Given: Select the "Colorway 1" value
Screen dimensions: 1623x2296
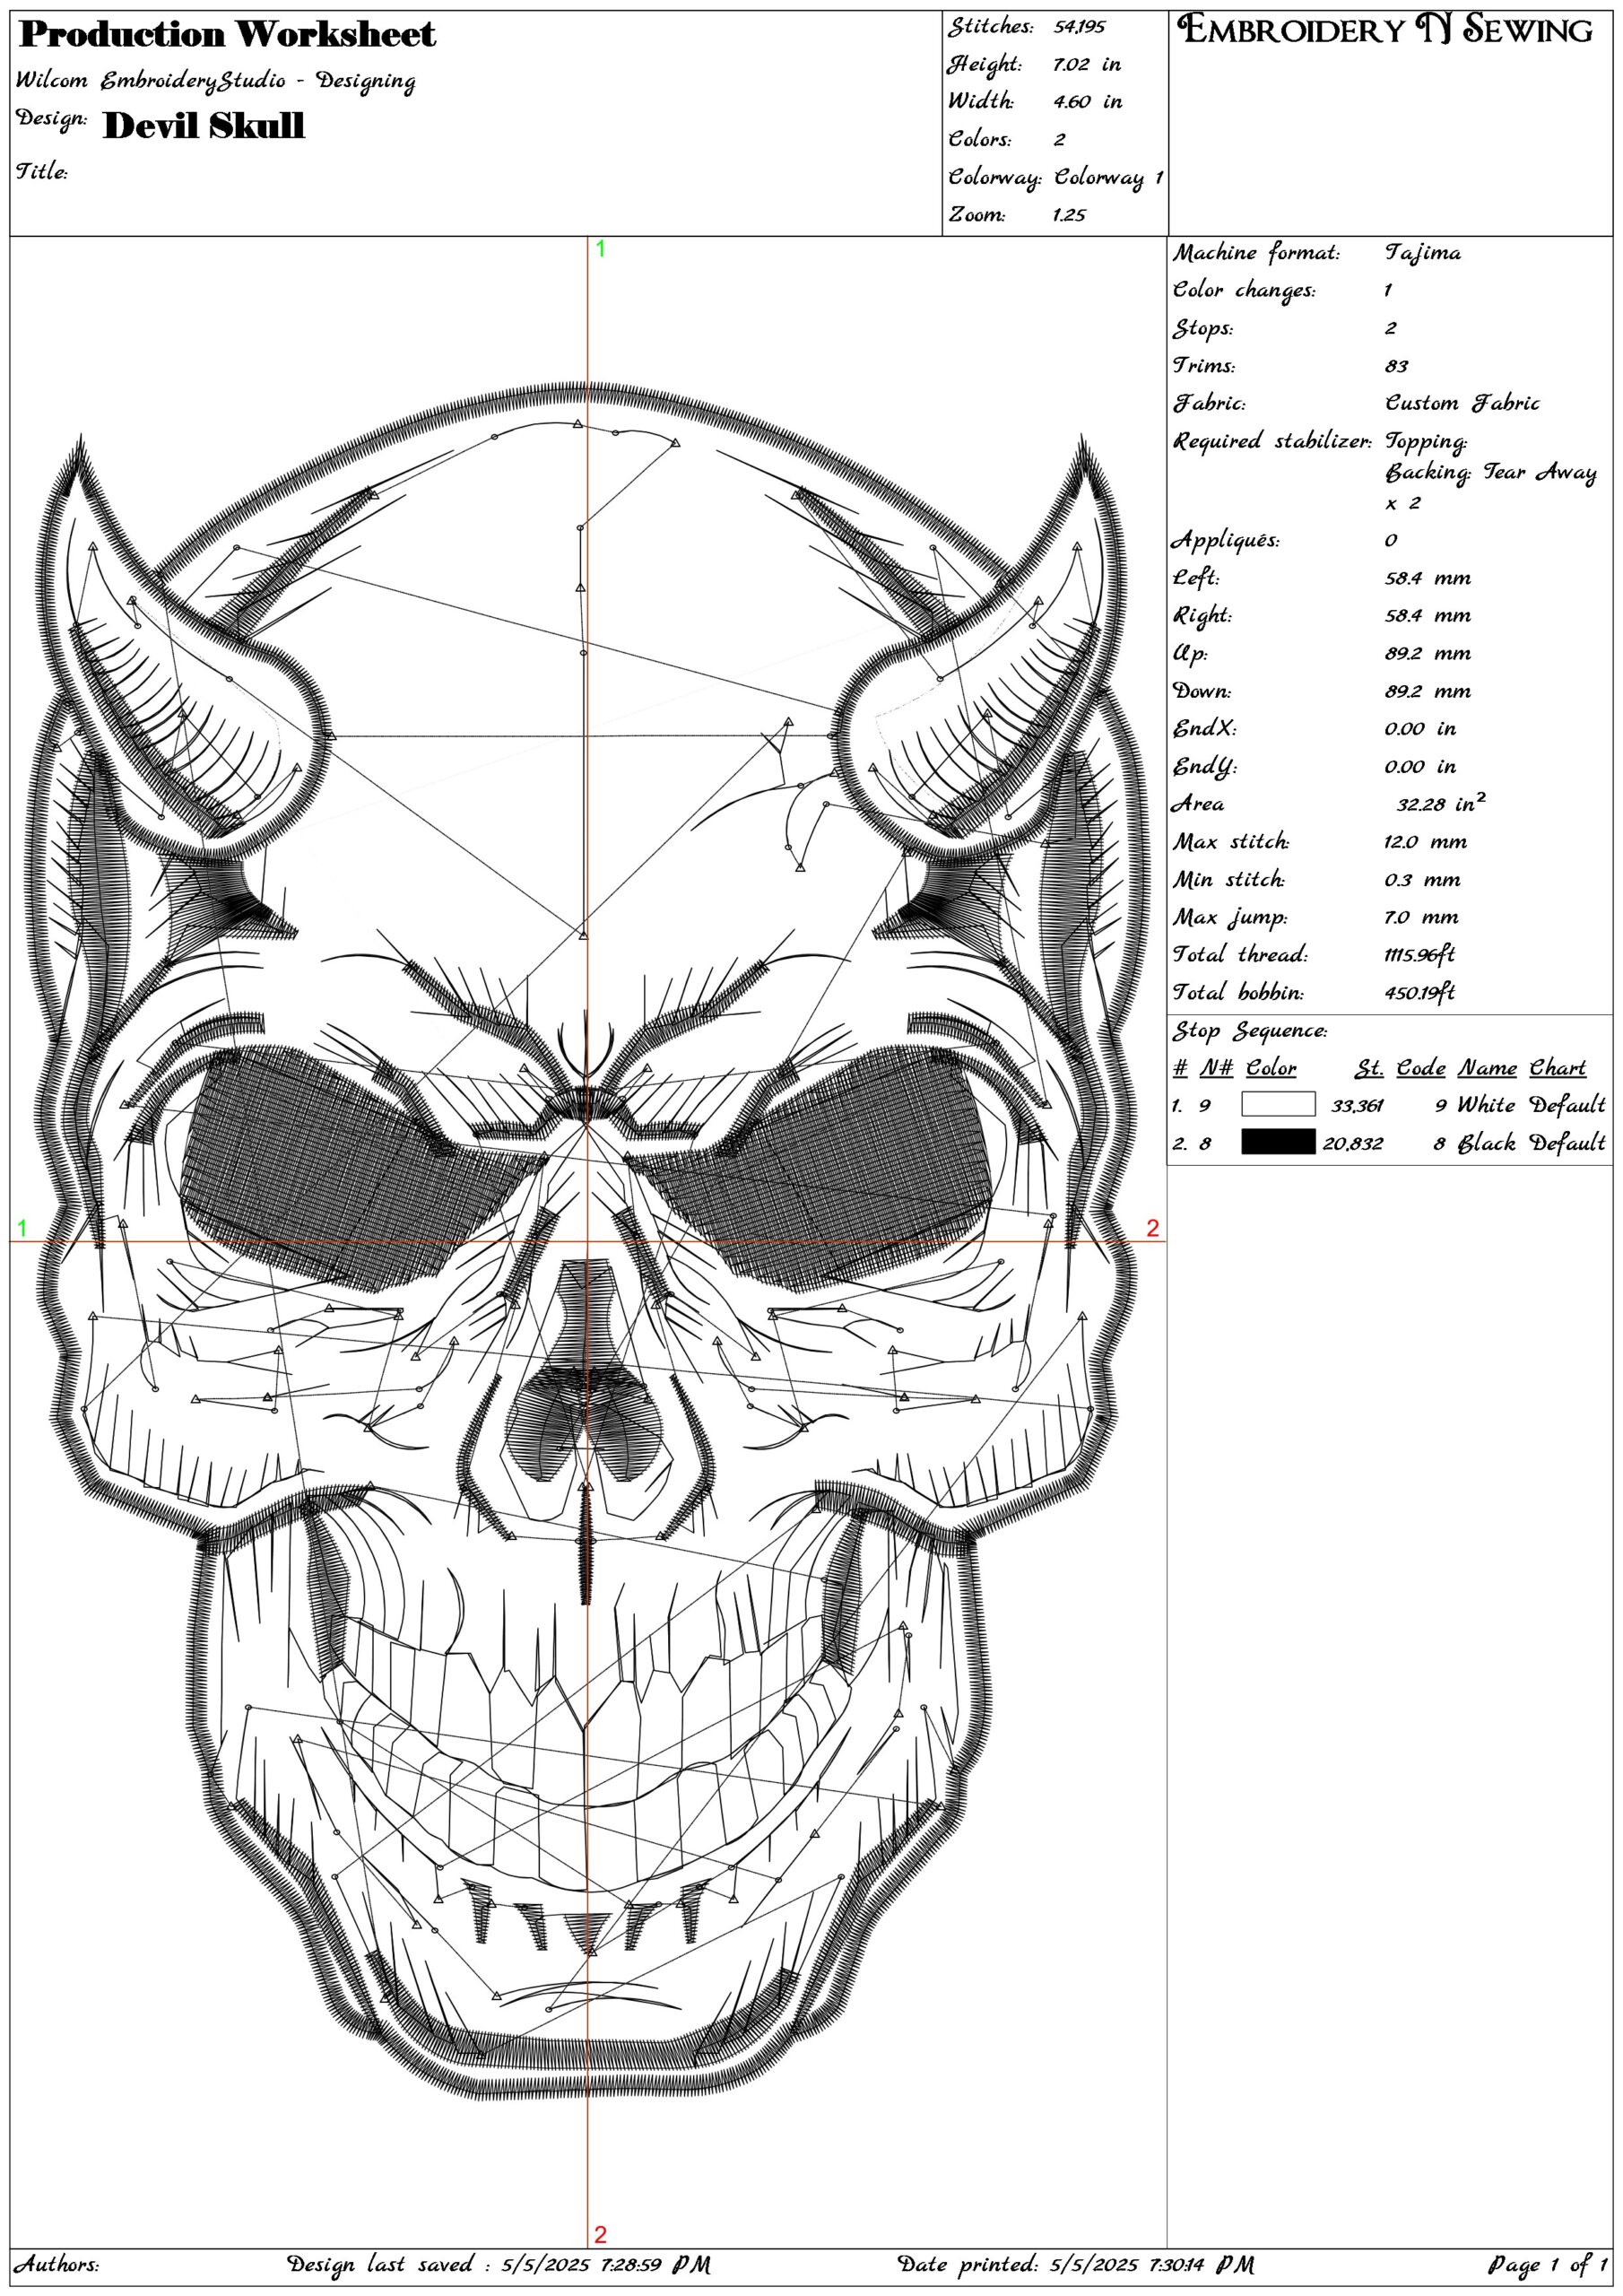Looking at the screenshot, I should (x=1108, y=178).
